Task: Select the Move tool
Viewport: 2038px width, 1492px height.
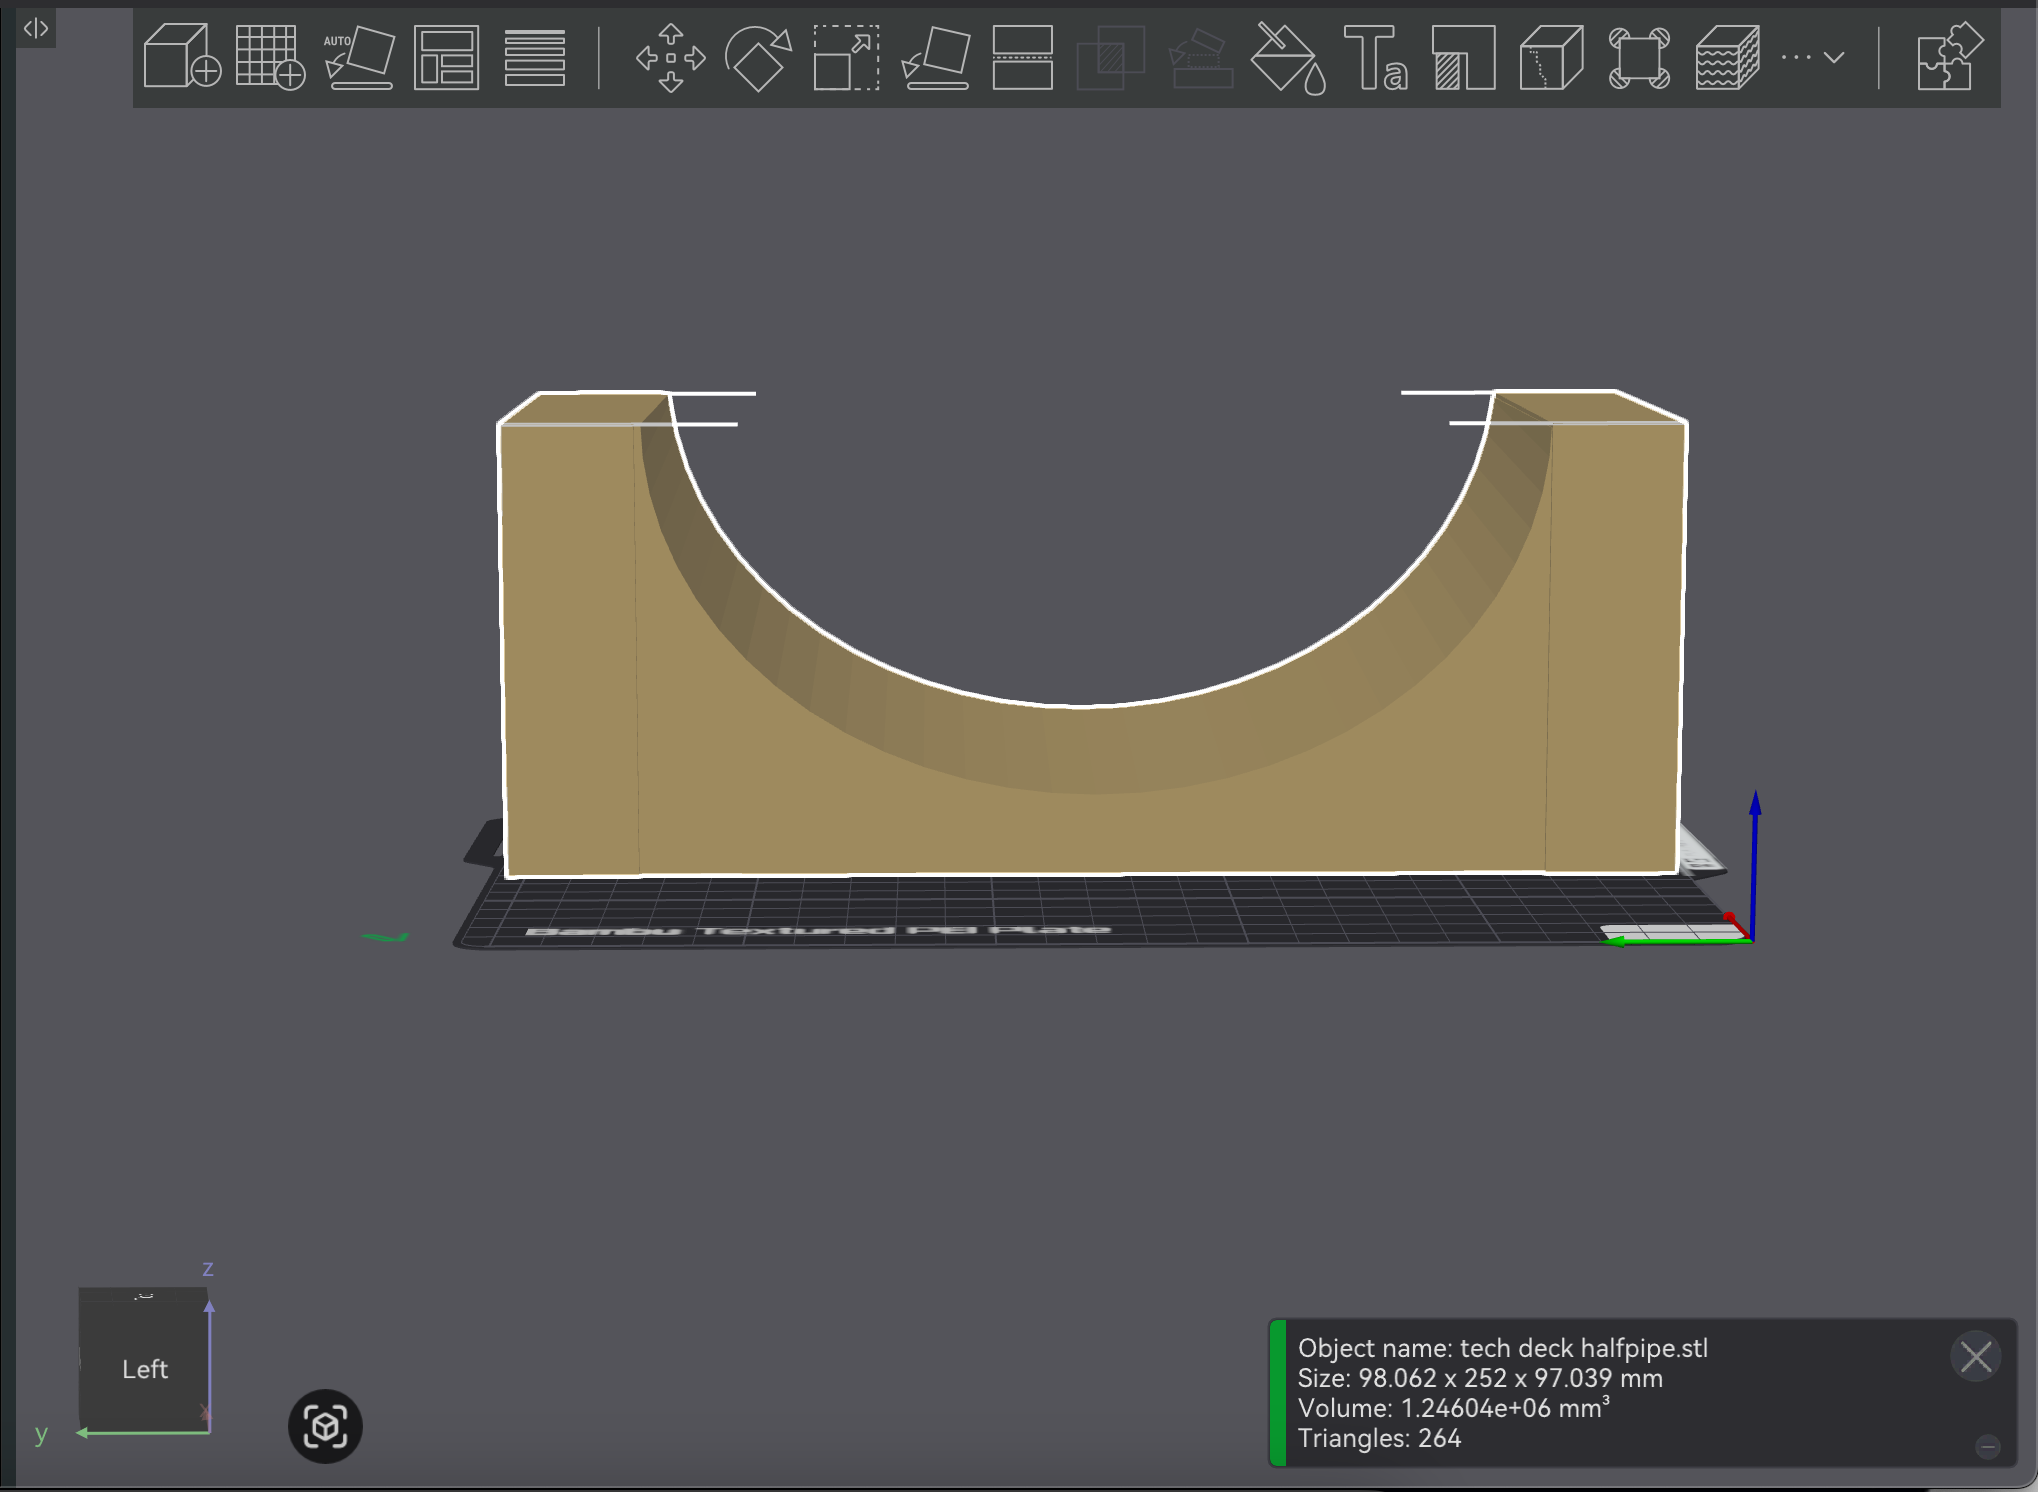Action: point(670,58)
